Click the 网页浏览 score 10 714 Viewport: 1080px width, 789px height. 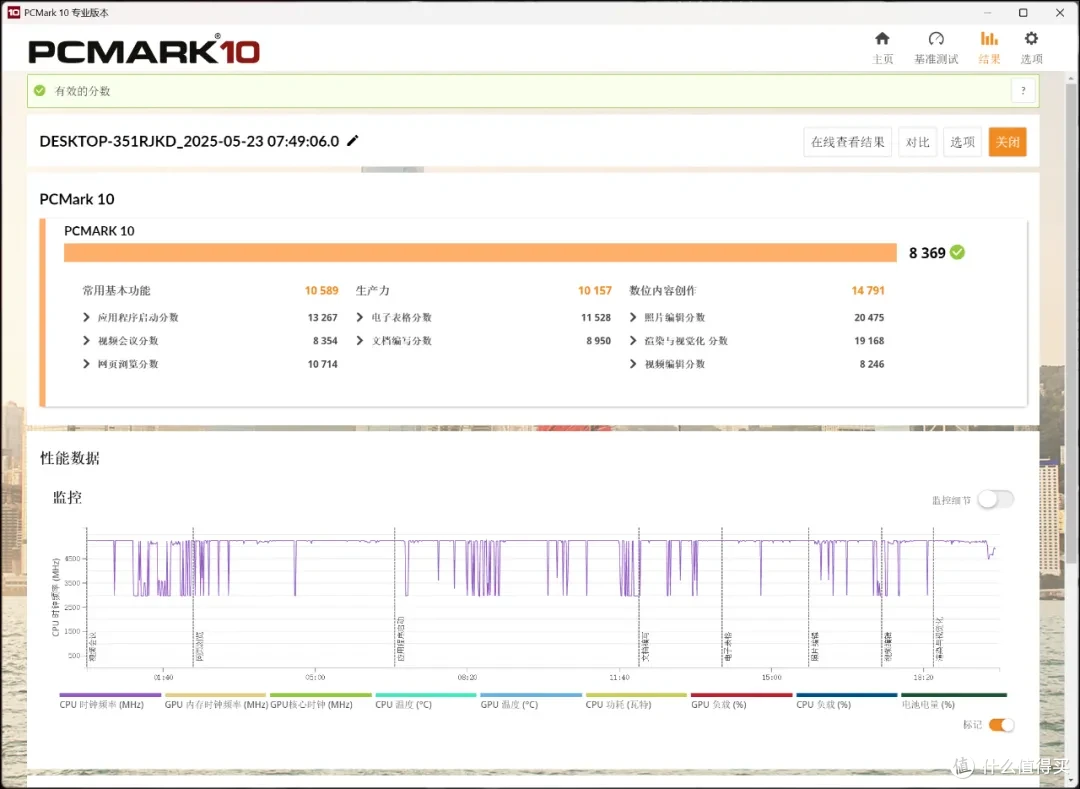coord(322,364)
